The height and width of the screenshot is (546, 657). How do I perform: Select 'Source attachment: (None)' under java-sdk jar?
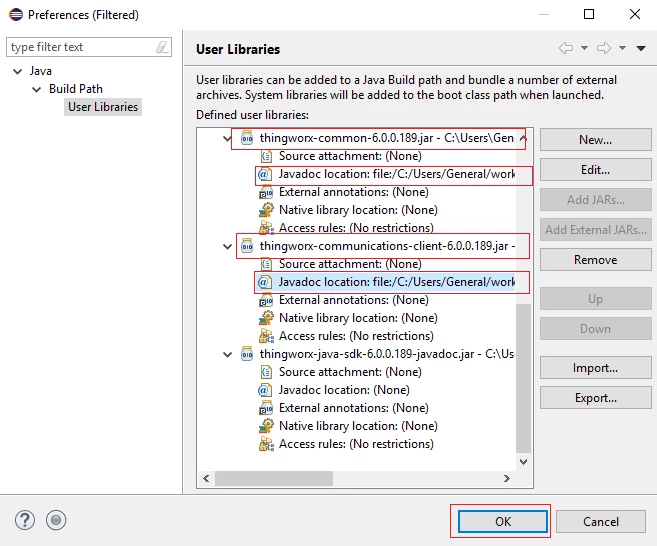click(350, 372)
